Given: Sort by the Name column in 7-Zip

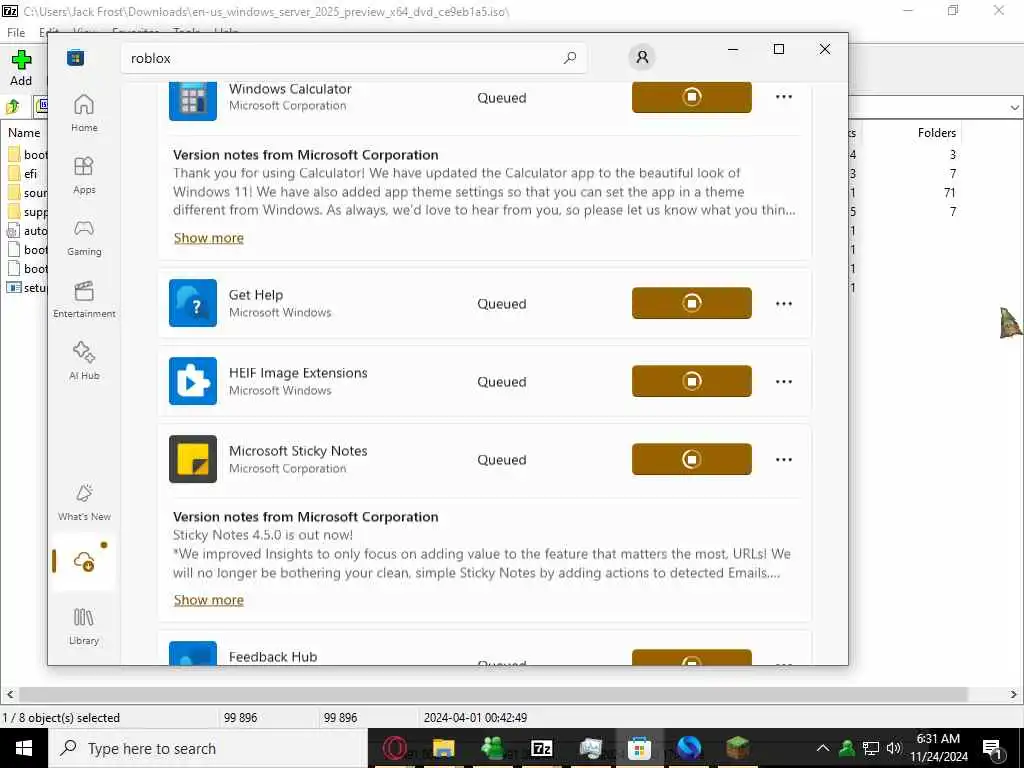Looking at the screenshot, I should (x=24, y=133).
